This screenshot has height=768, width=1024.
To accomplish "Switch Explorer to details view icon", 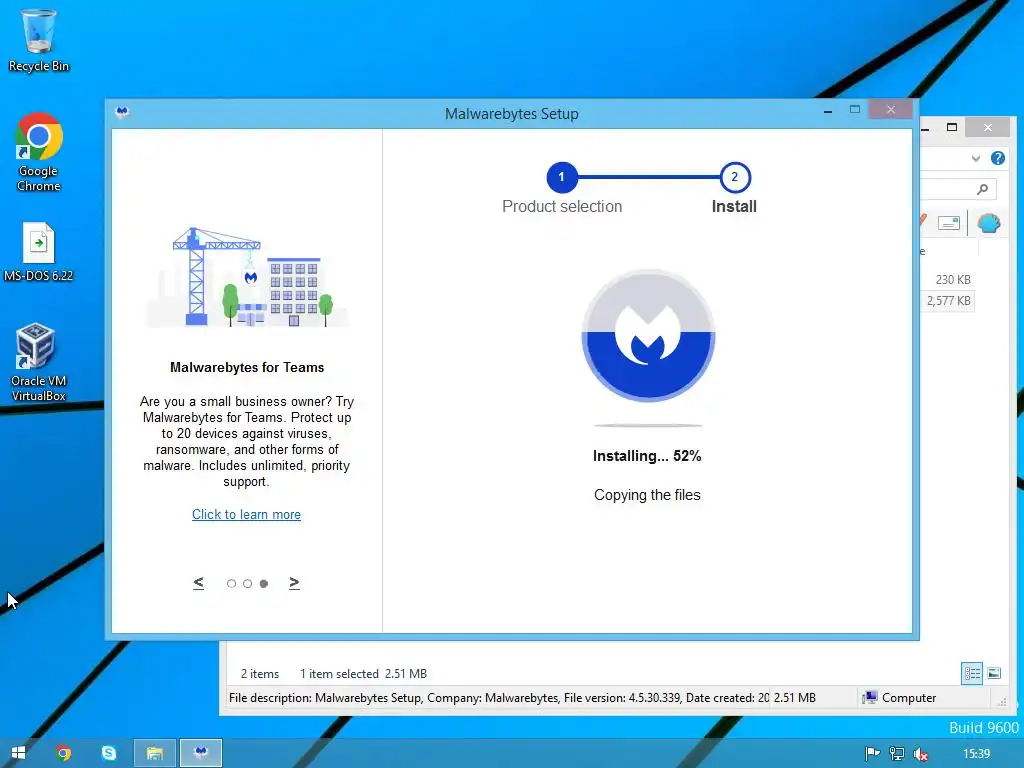I will [972, 673].
